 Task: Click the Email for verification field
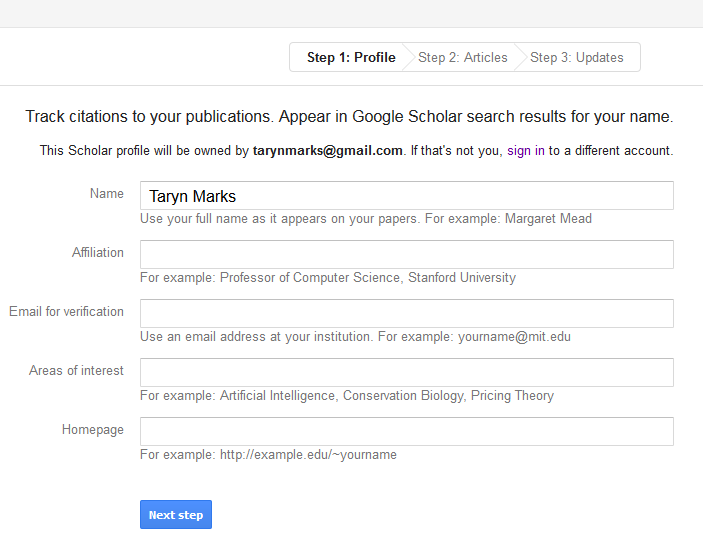[x=407, y=313]
